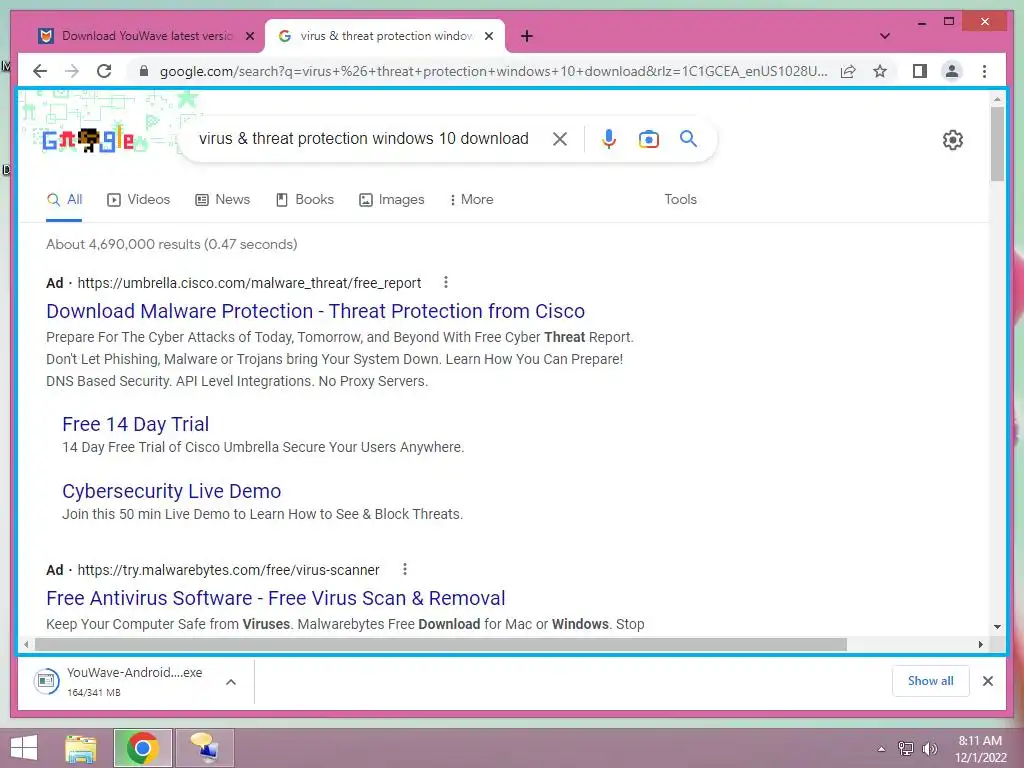The width and height of the screenshot is (1024, 768).
Task: Close the downloads bar
Action: click(987, 681)
